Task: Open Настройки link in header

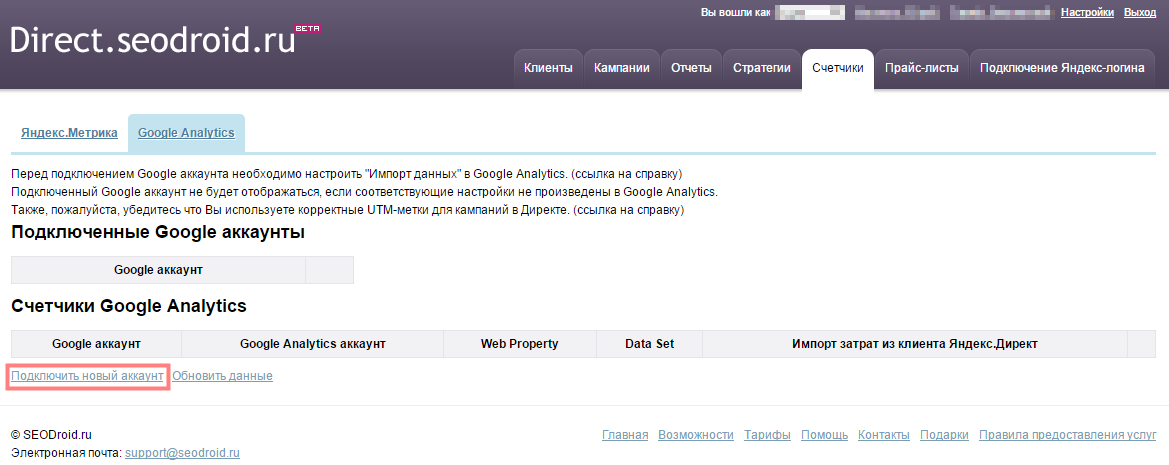Action: [x=1087, y=13]
